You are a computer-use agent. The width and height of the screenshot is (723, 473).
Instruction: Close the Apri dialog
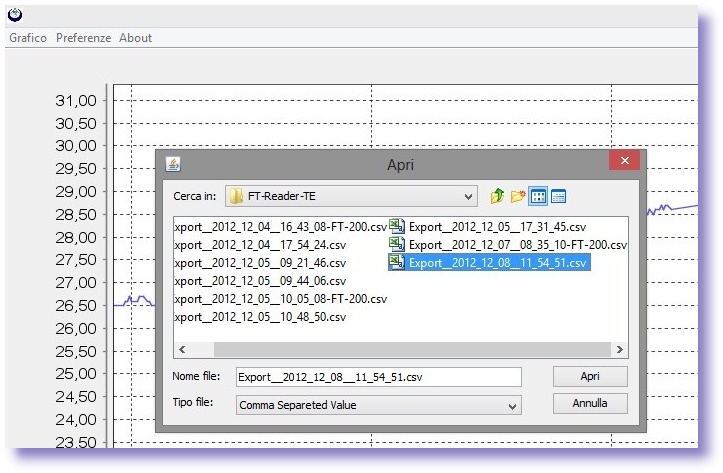625,163
